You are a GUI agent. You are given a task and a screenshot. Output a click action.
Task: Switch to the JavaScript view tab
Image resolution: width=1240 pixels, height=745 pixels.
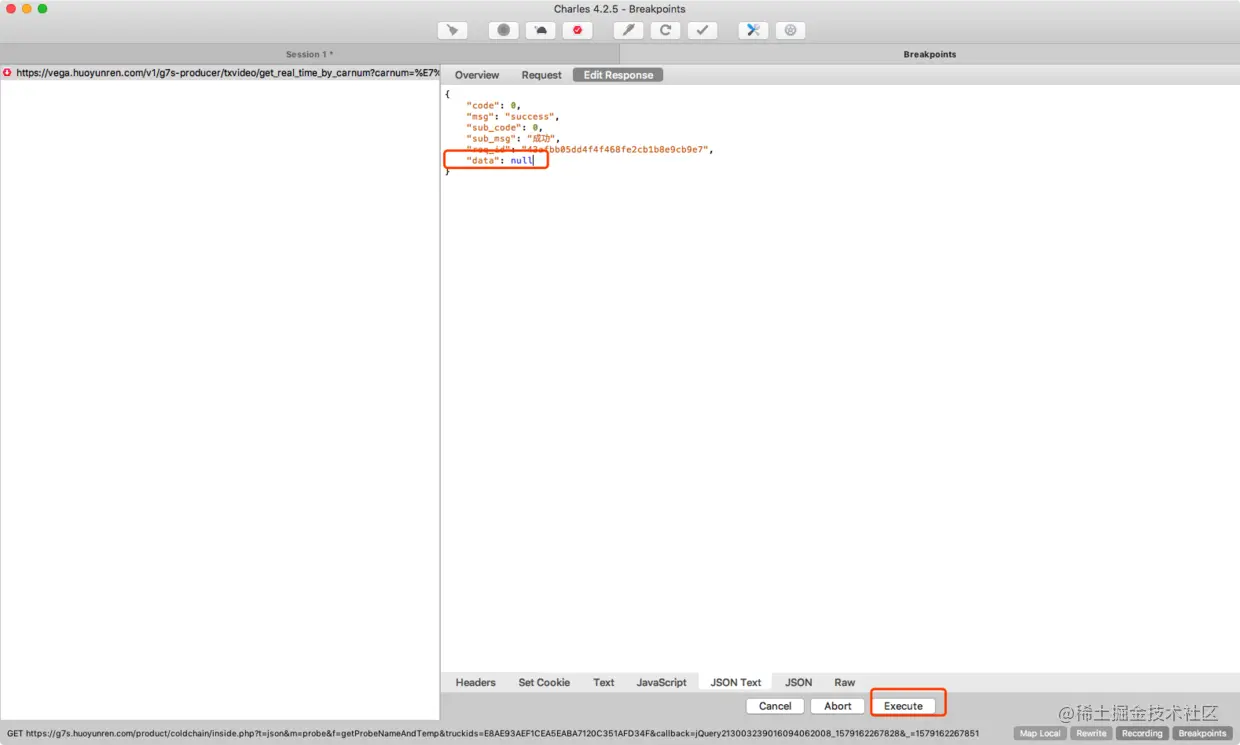tap(661, 682)
